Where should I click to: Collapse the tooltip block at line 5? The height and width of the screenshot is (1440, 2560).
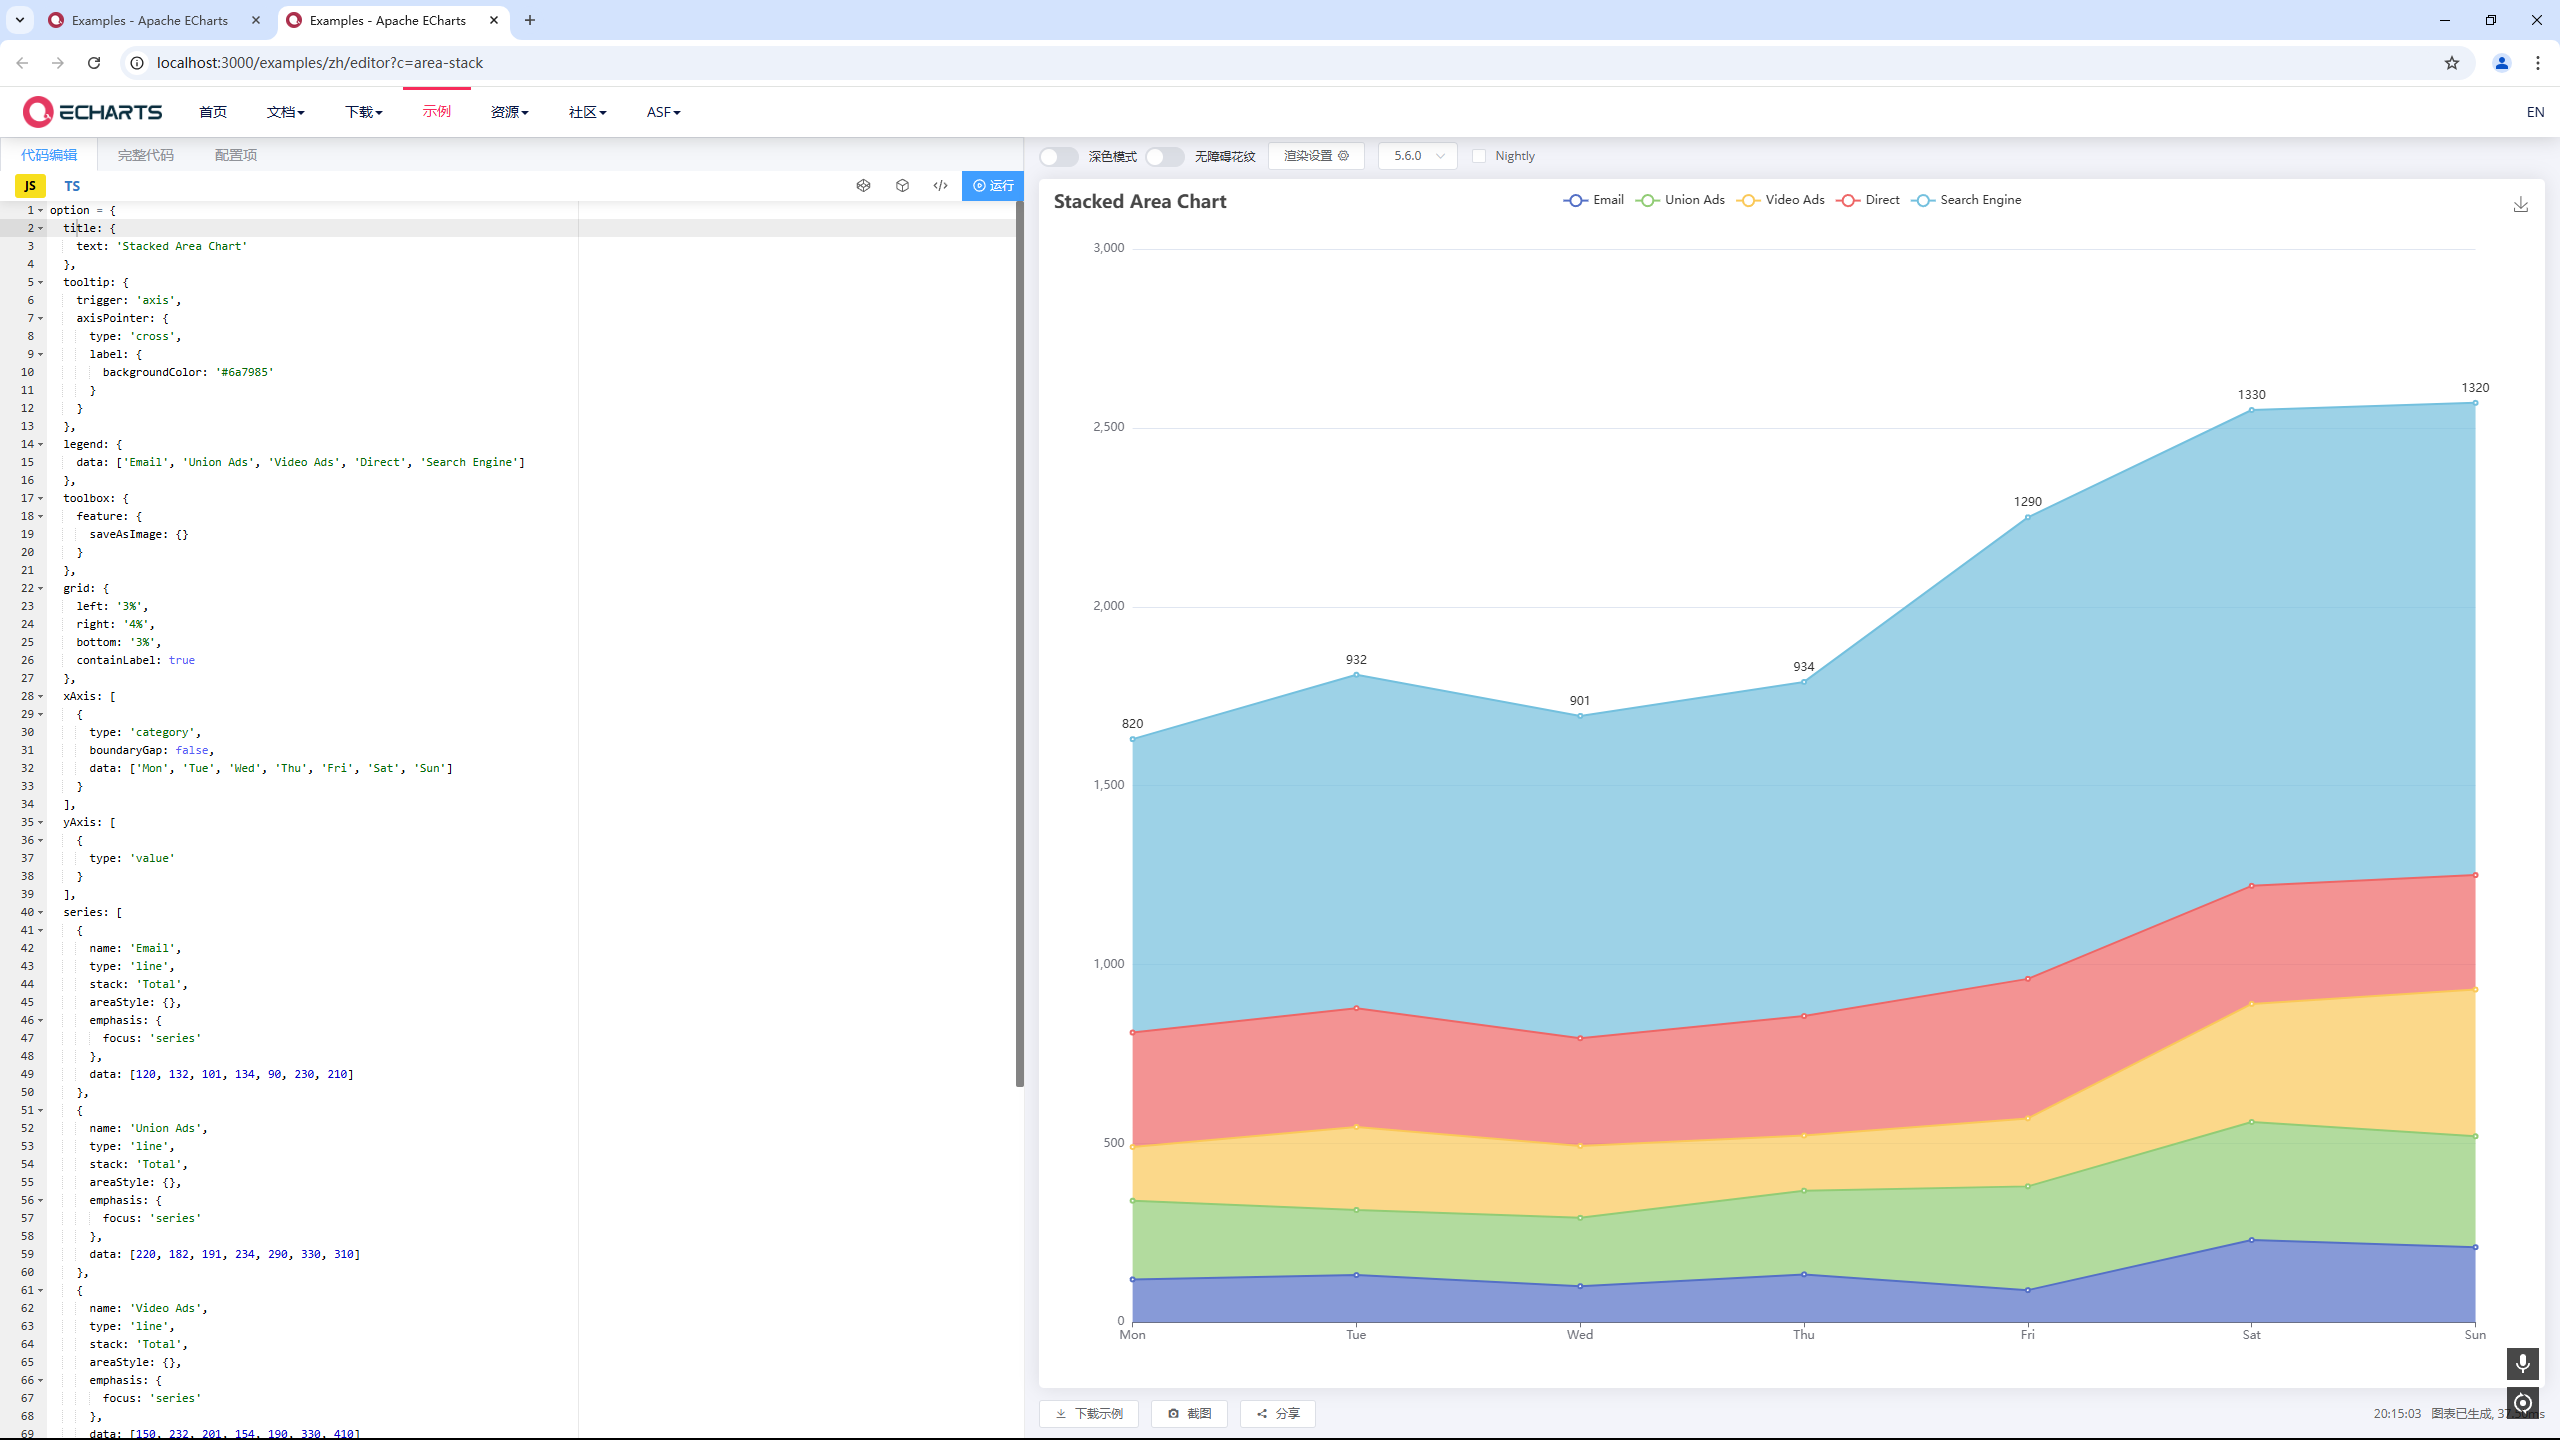coord(41,282)
